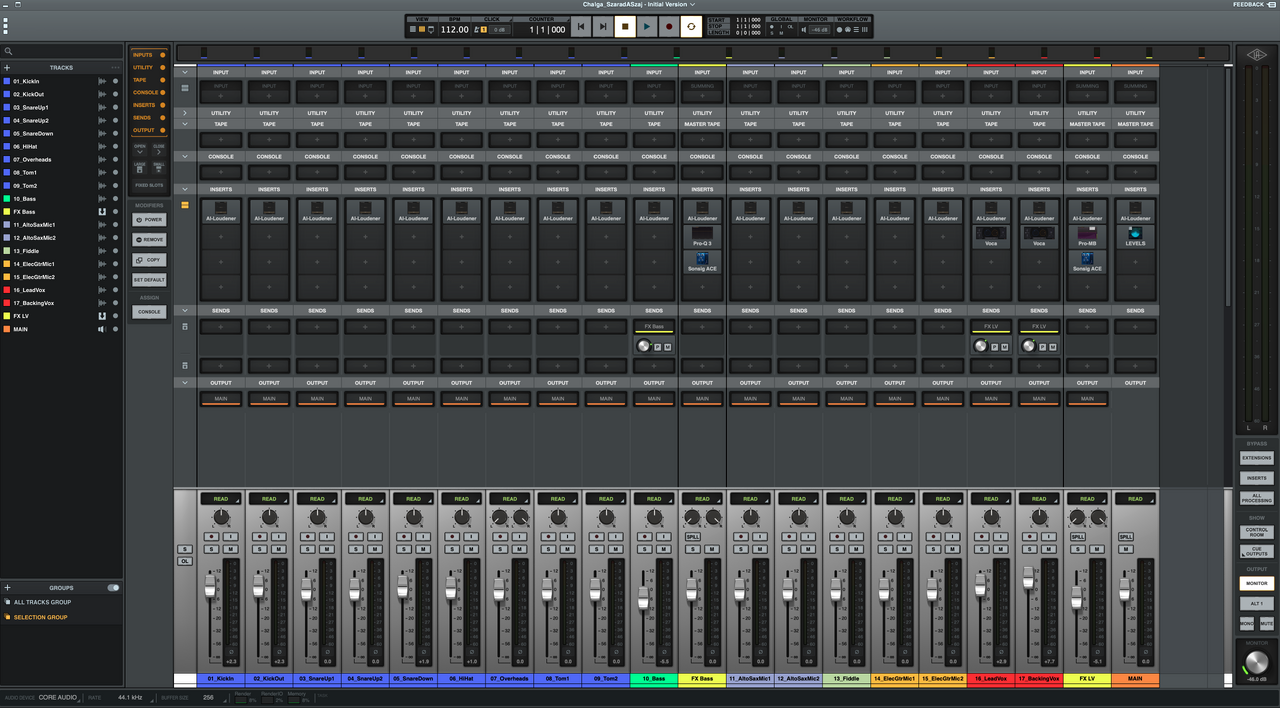Open the Sonsig ACE insert on the FX Bass channel
This screenshot has width=1280, height=708.
[702, 262]
